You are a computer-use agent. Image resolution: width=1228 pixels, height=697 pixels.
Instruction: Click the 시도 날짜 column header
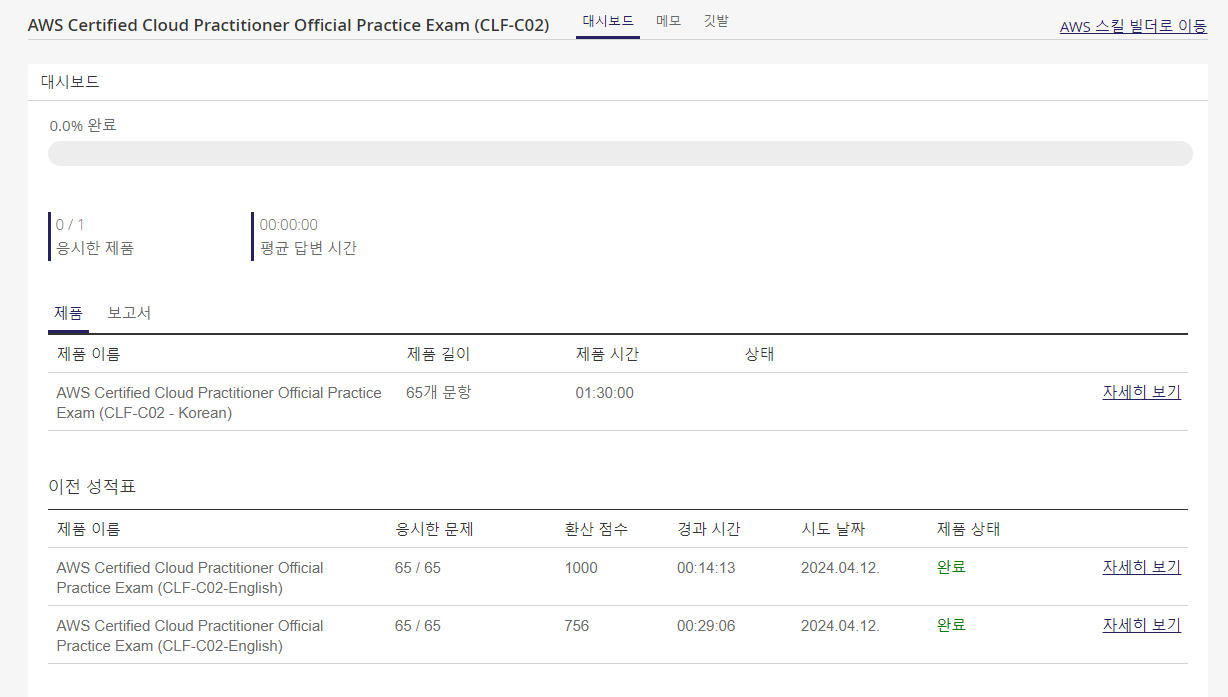(833, 529)
